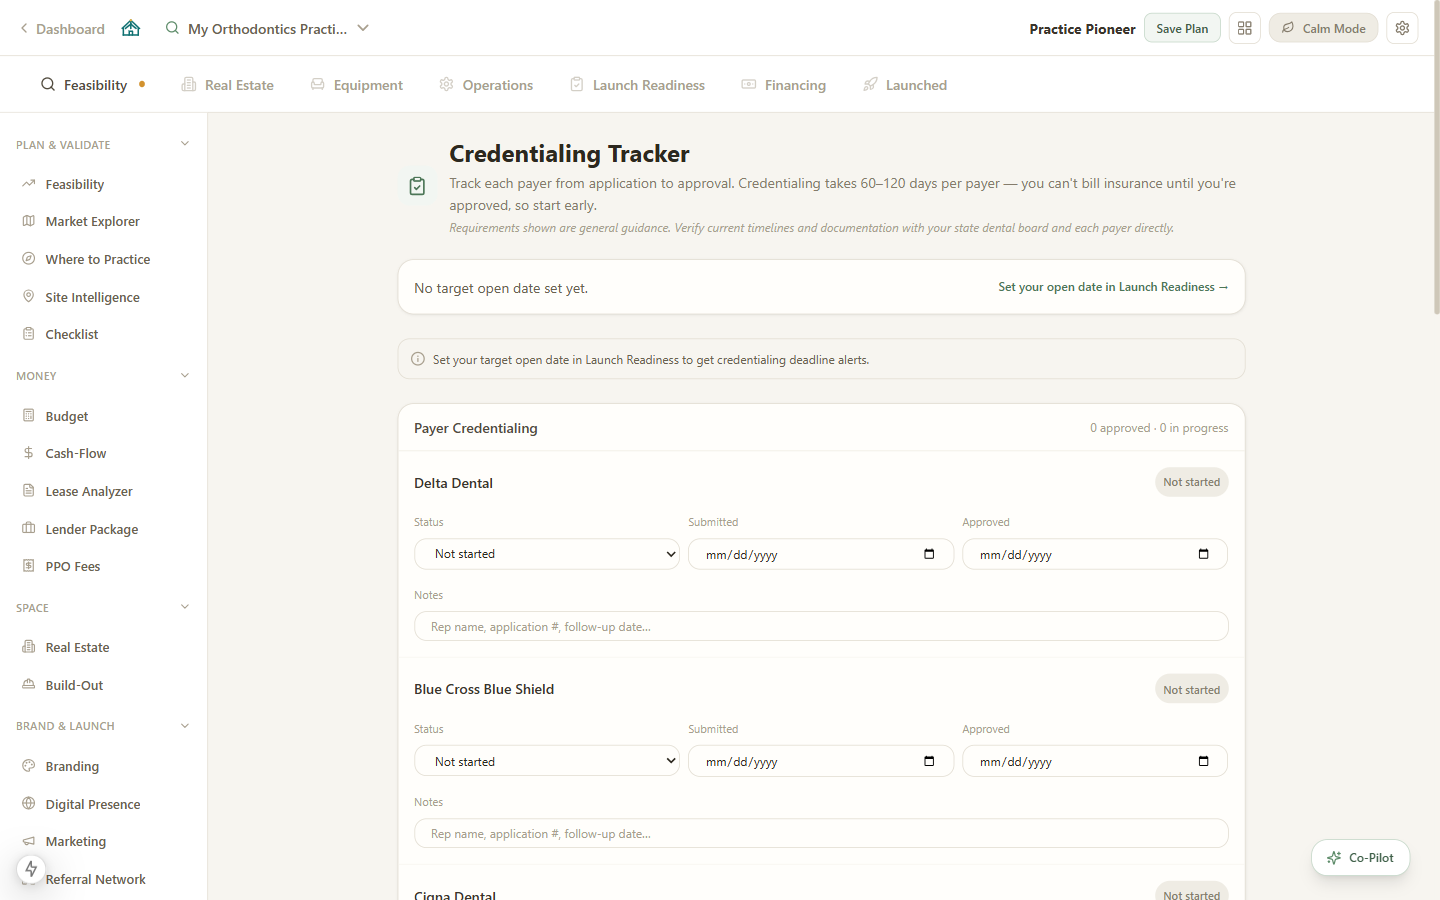Switch to the Equipment tab

(357, 85)
